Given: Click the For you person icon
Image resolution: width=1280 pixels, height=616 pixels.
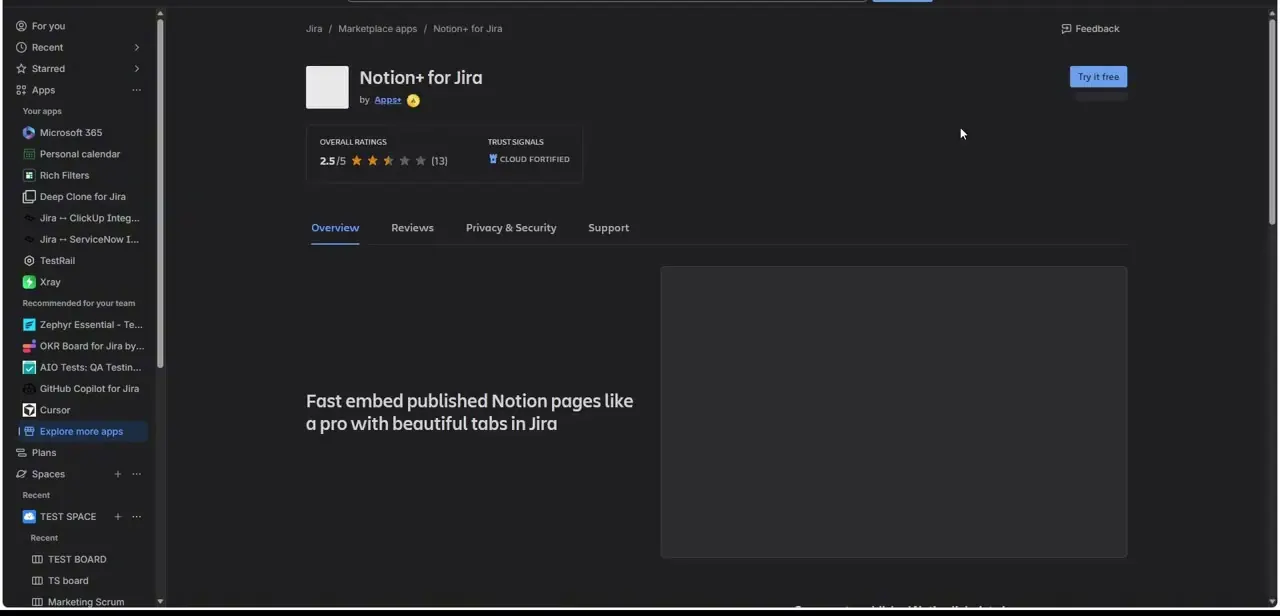Looking at the screenshot, I should point(21,26).
